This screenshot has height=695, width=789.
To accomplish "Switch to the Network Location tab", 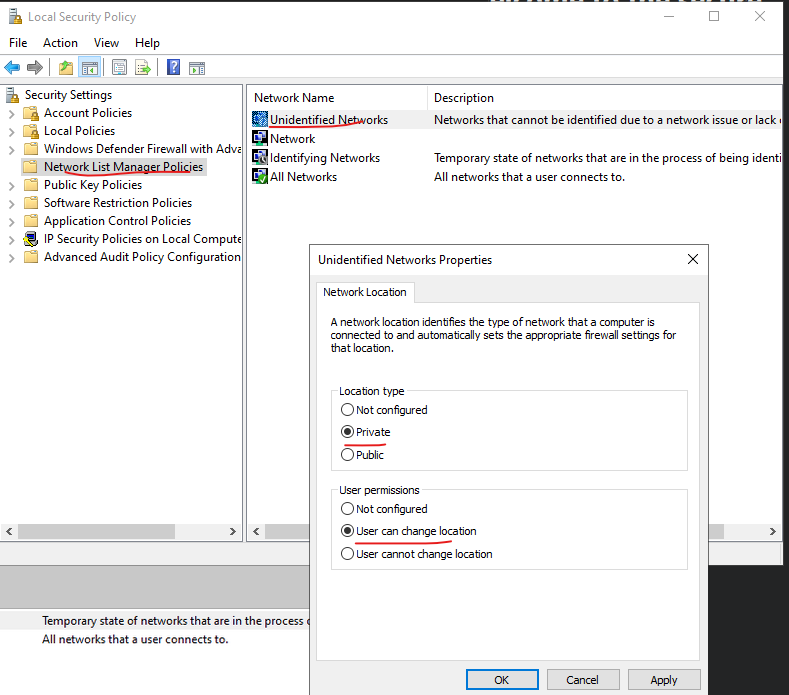I will [x=365, y=292].
